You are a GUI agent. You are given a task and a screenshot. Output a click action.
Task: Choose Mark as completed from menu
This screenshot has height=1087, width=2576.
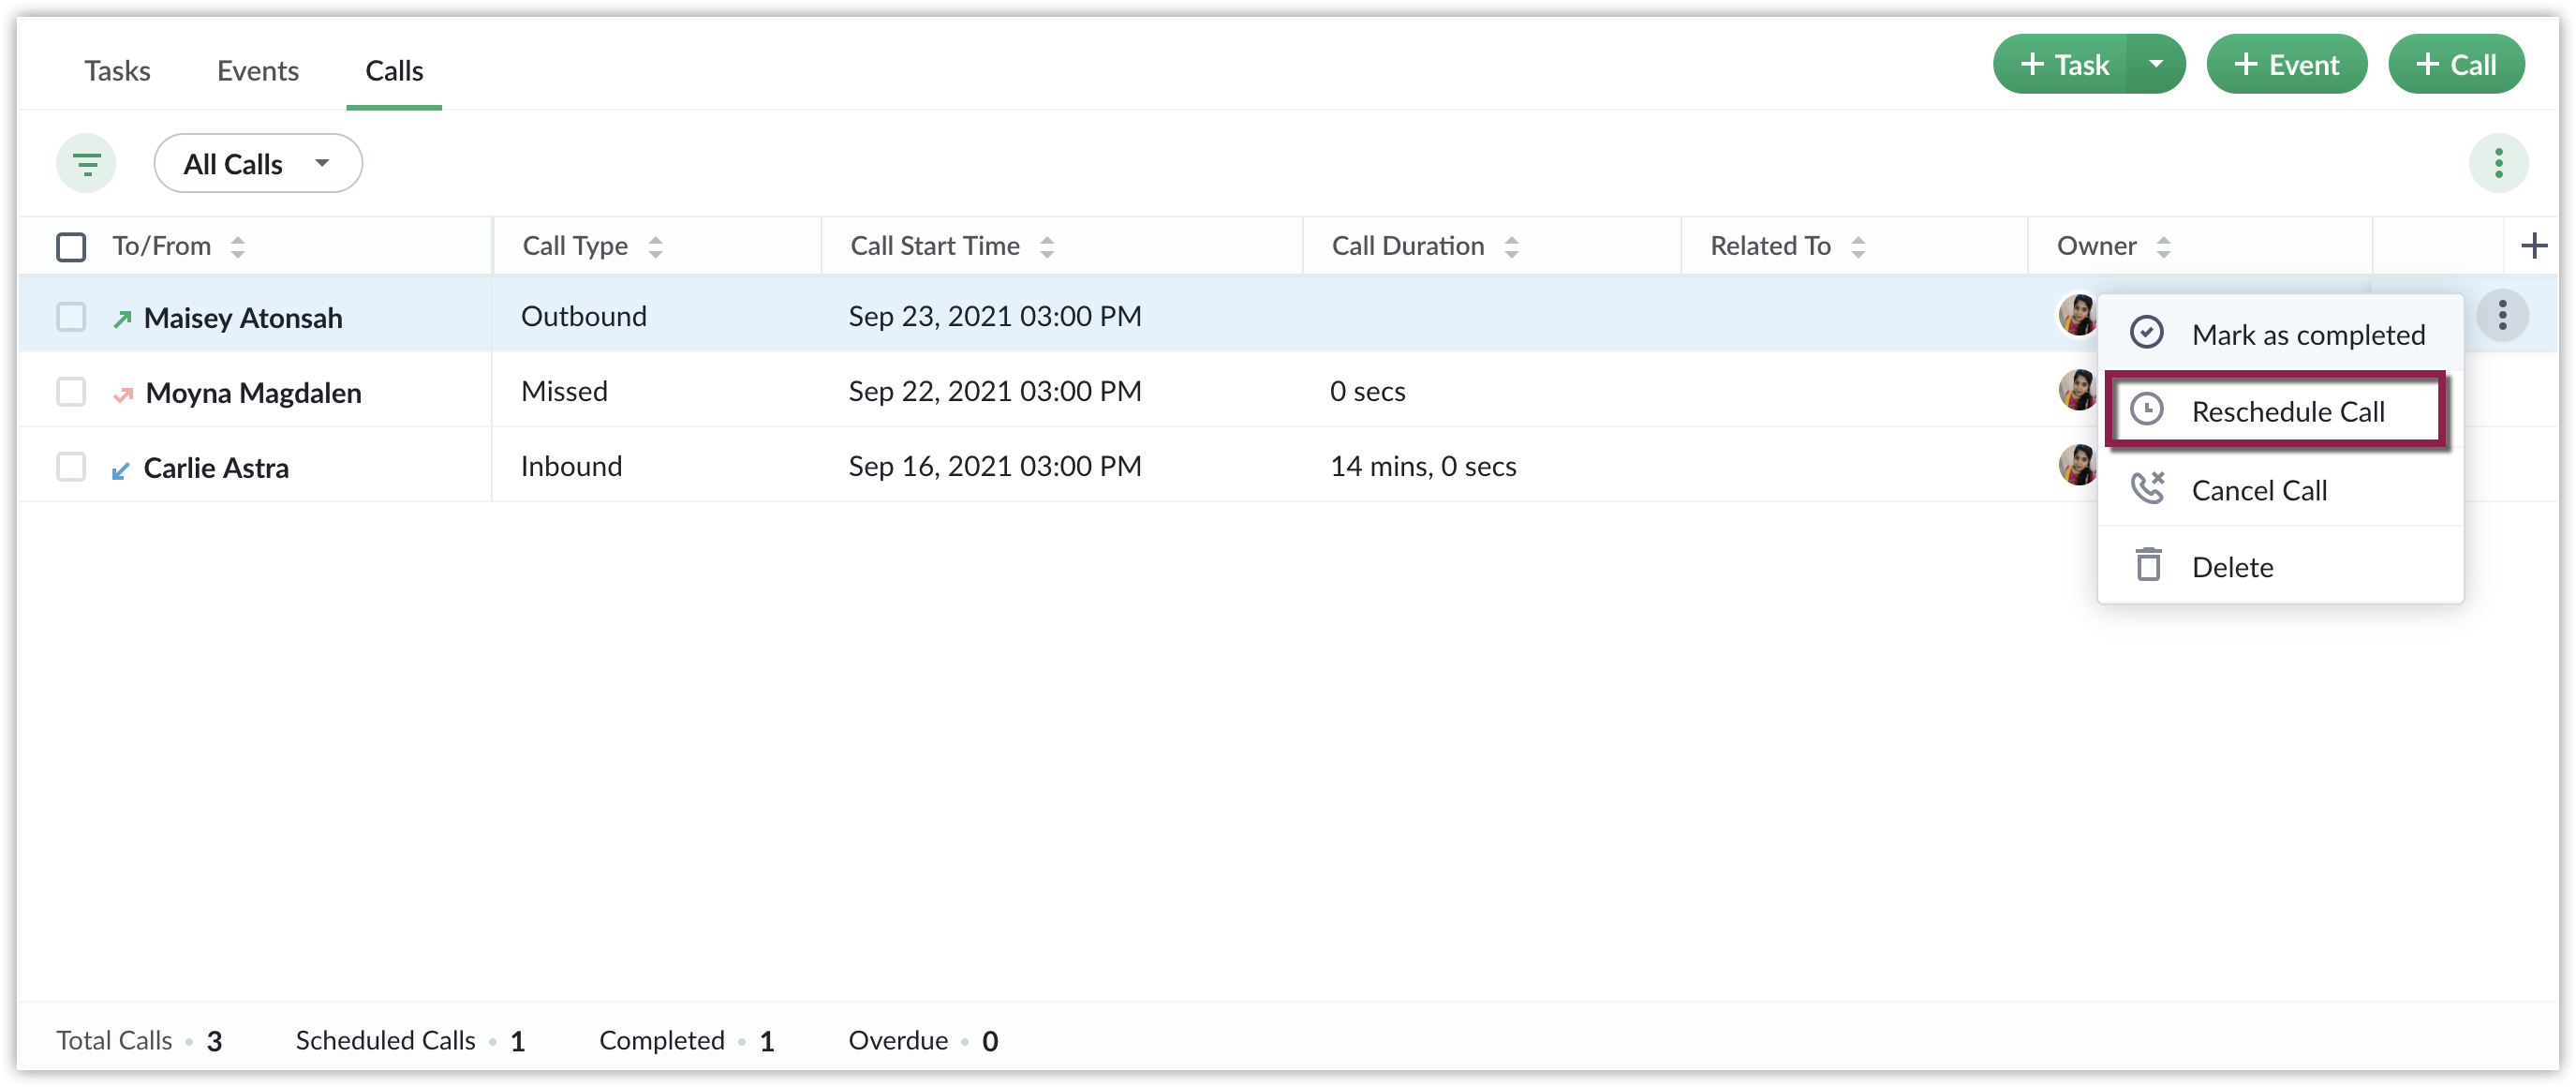[x=2279, y=334]
